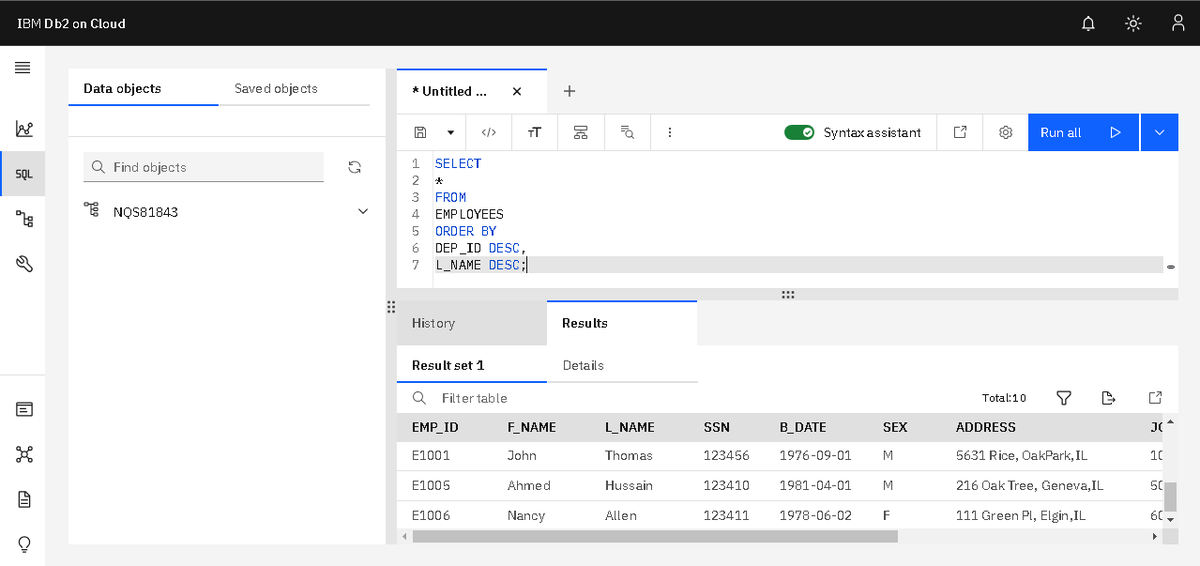Open results in a new window

1156,398
